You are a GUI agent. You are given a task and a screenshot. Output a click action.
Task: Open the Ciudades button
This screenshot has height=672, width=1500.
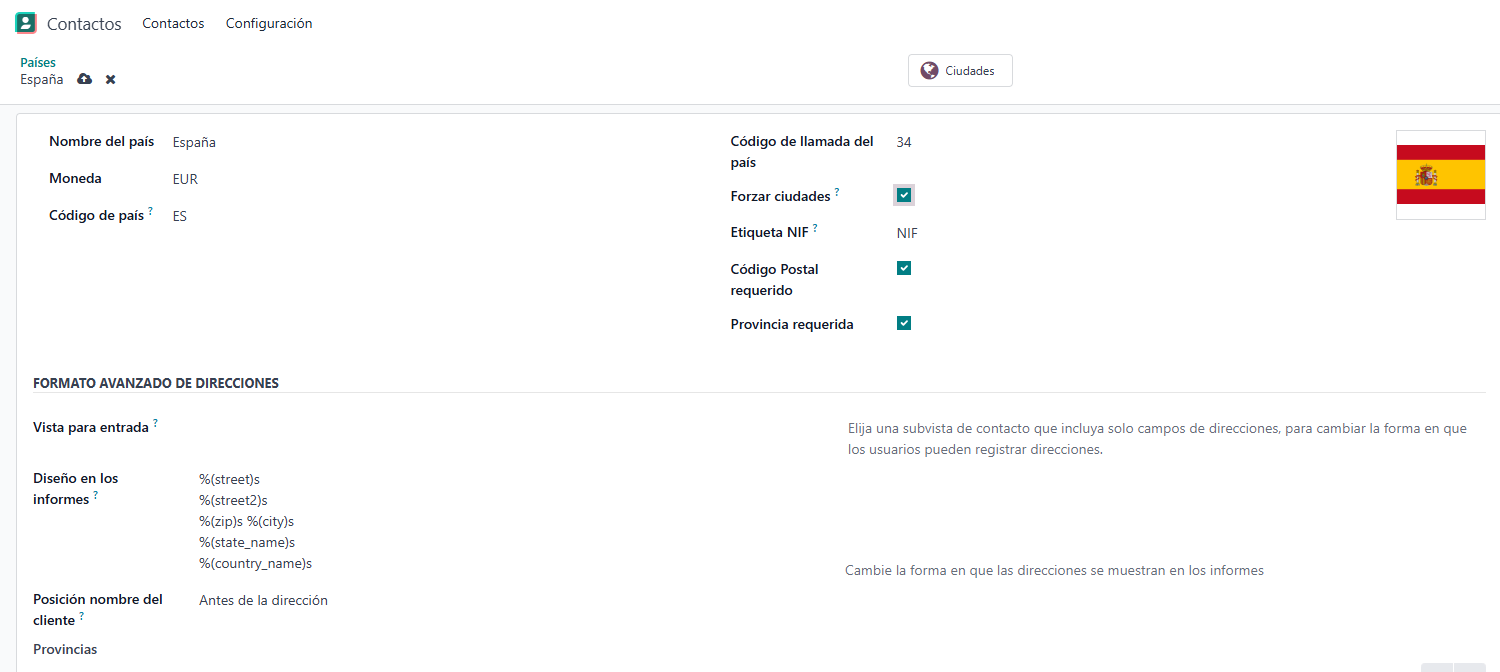960,71
